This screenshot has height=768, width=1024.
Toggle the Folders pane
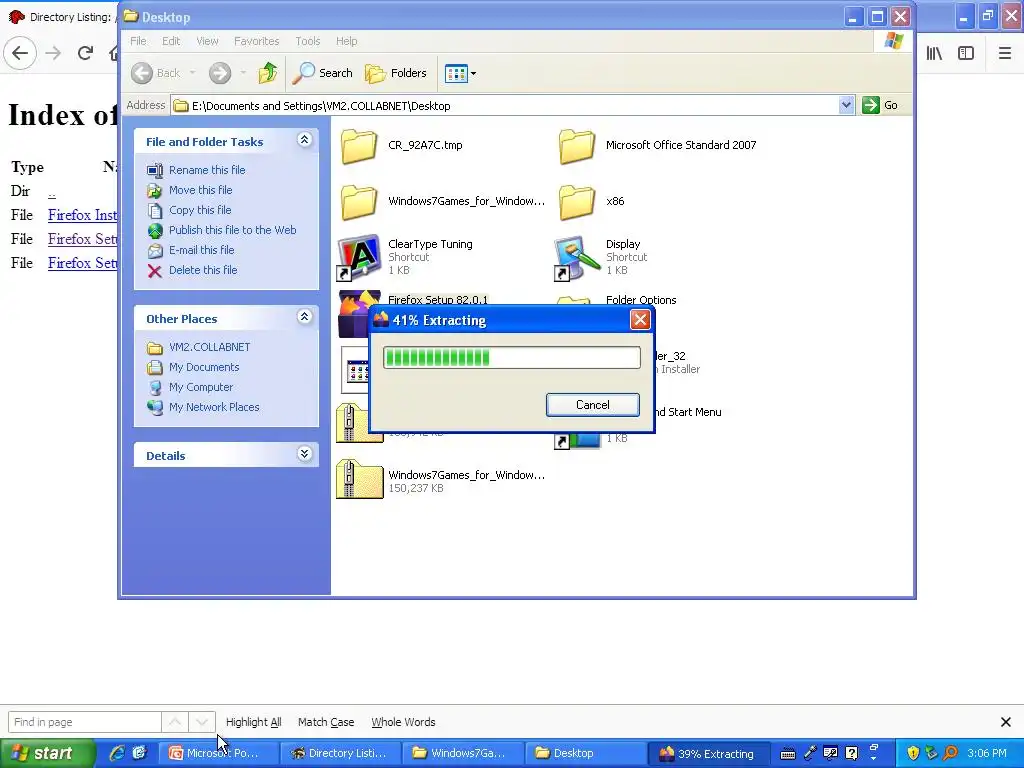[x=396, y=73]
